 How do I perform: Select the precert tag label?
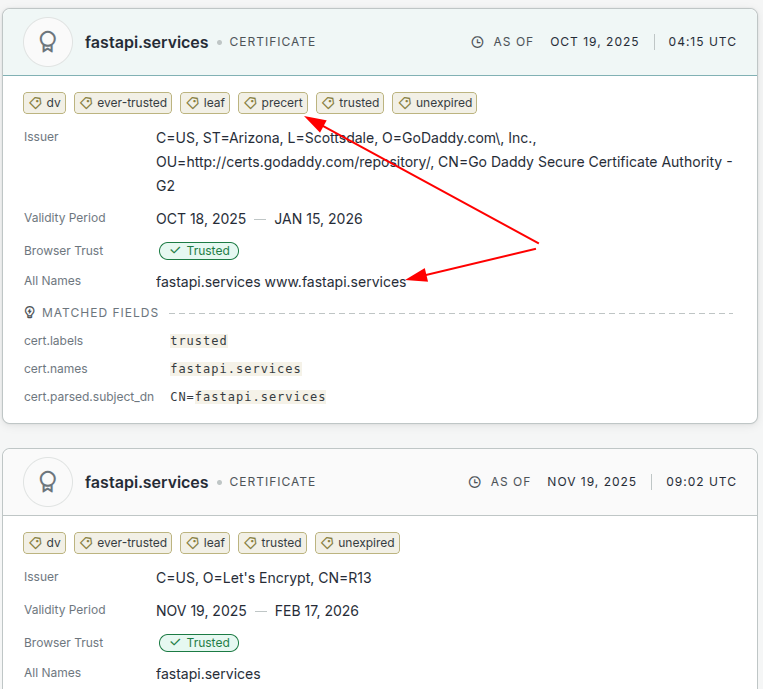point(273,103)
